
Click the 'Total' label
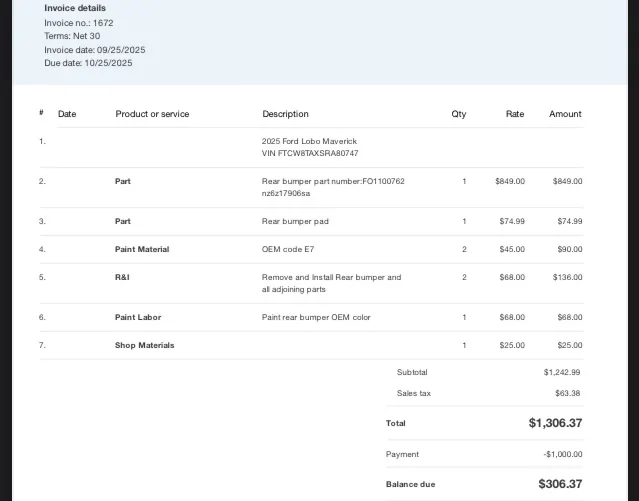point(395,423)
